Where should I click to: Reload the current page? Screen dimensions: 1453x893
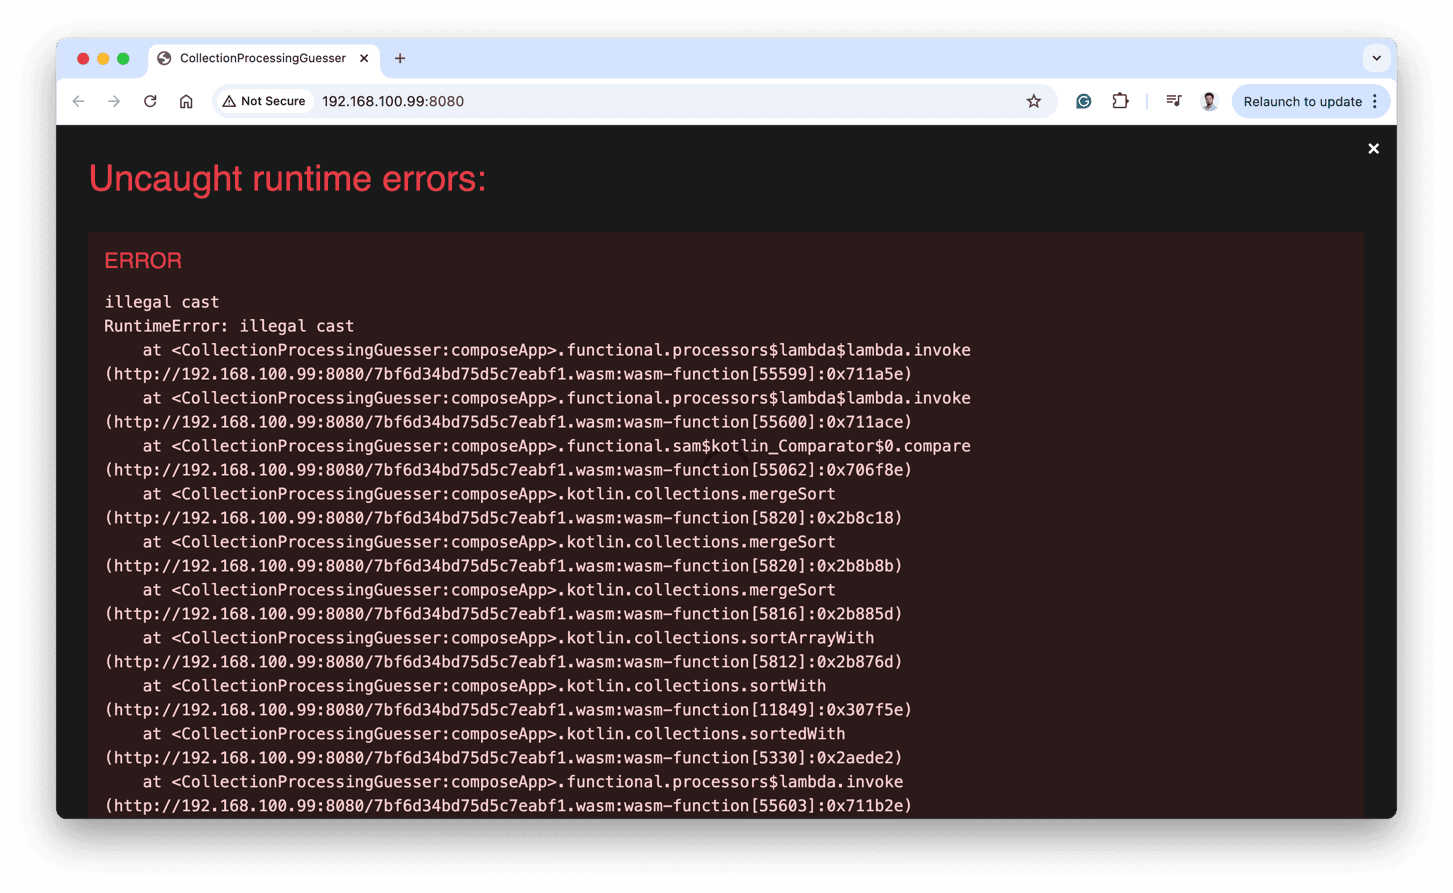tap(150, 101)
